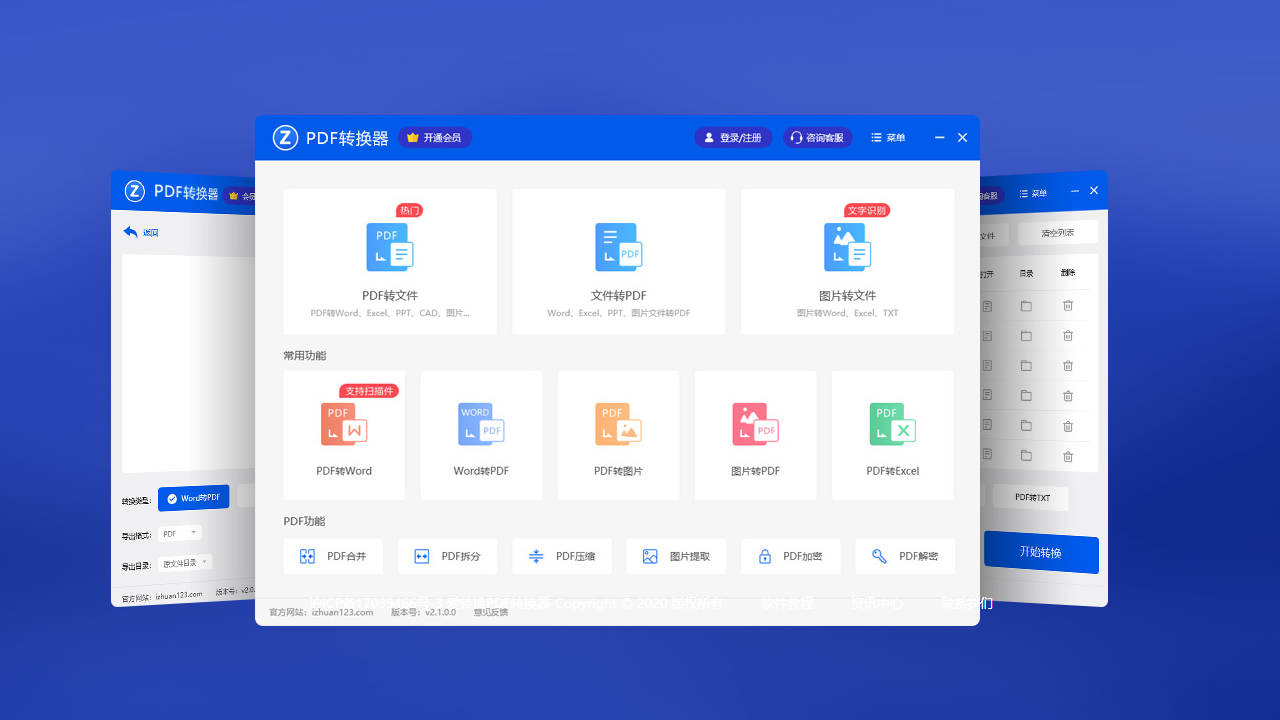The image size is (1280, 720).
Task: Open the 文件转PDF feature card
Action: [618, 260]
